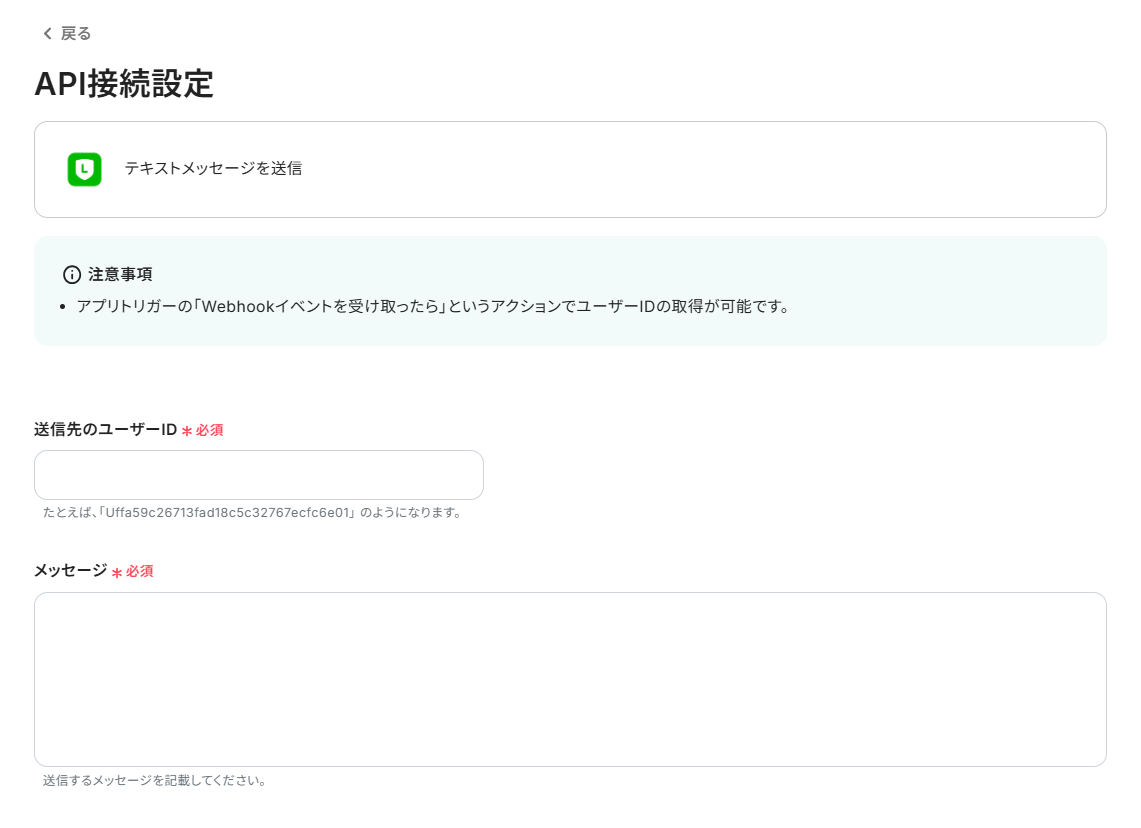Click the 送信するメッセージを記載してください helper text
This screenshot has width=1141, height=828.
[x=153, y=781]
